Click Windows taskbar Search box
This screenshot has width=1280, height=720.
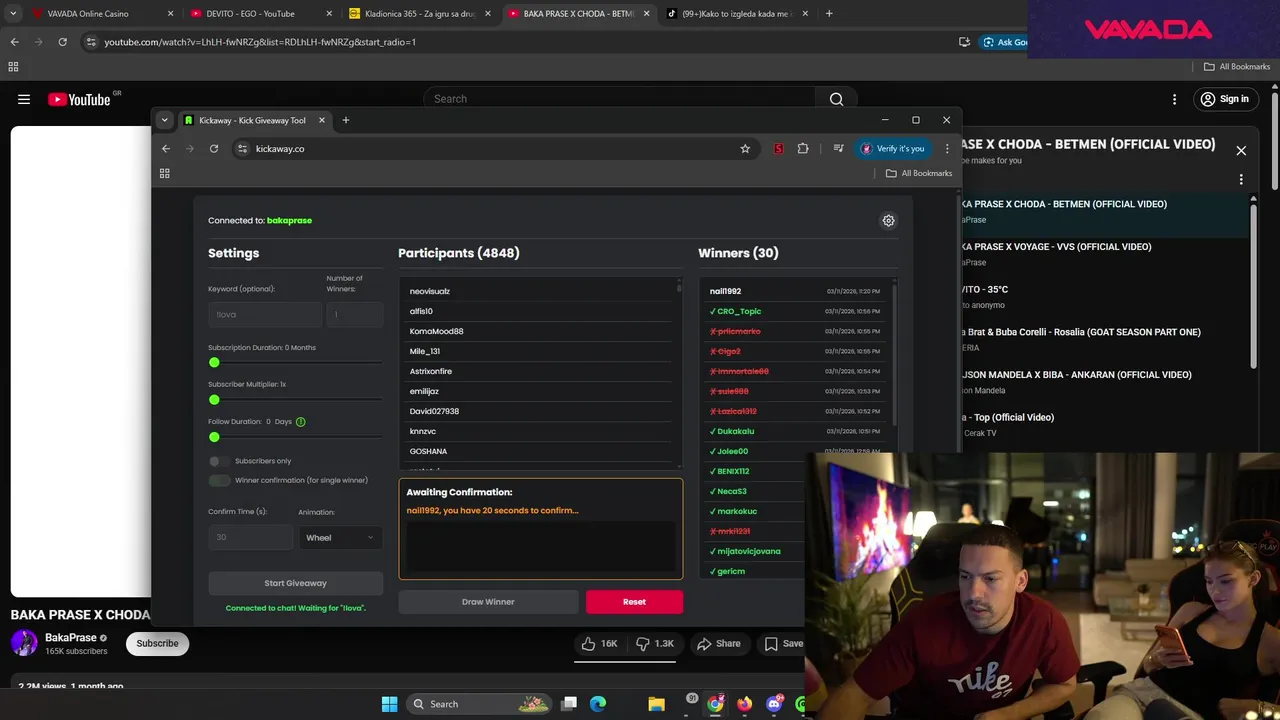480,704
